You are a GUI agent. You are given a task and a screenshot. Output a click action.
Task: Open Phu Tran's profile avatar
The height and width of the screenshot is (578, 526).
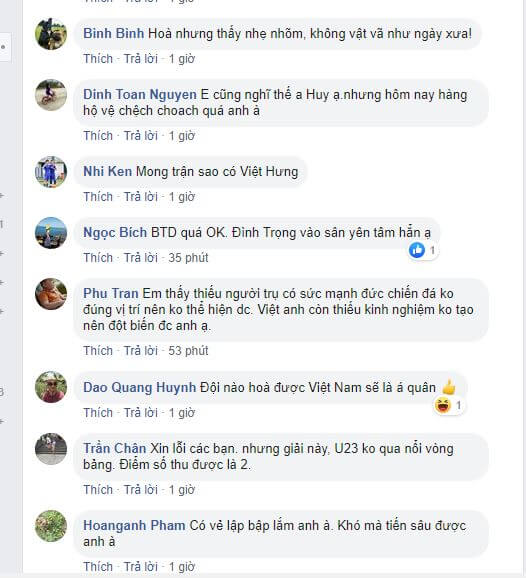point(51,294)
